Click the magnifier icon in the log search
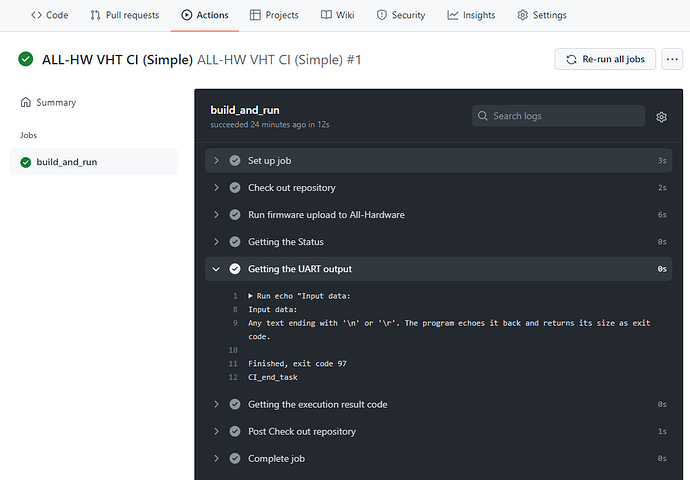The width and height of the screenshot is (690, 480). tap(484, 117)
